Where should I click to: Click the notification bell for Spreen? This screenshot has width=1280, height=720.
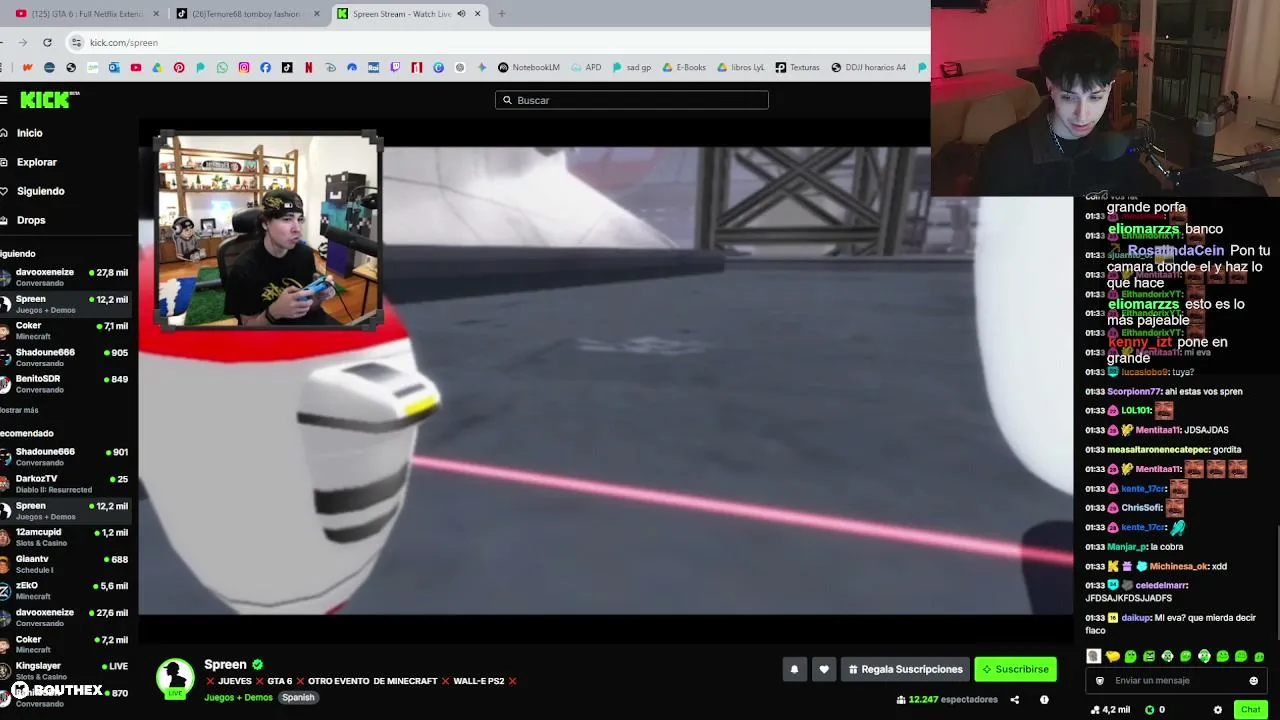pos(794,669)
